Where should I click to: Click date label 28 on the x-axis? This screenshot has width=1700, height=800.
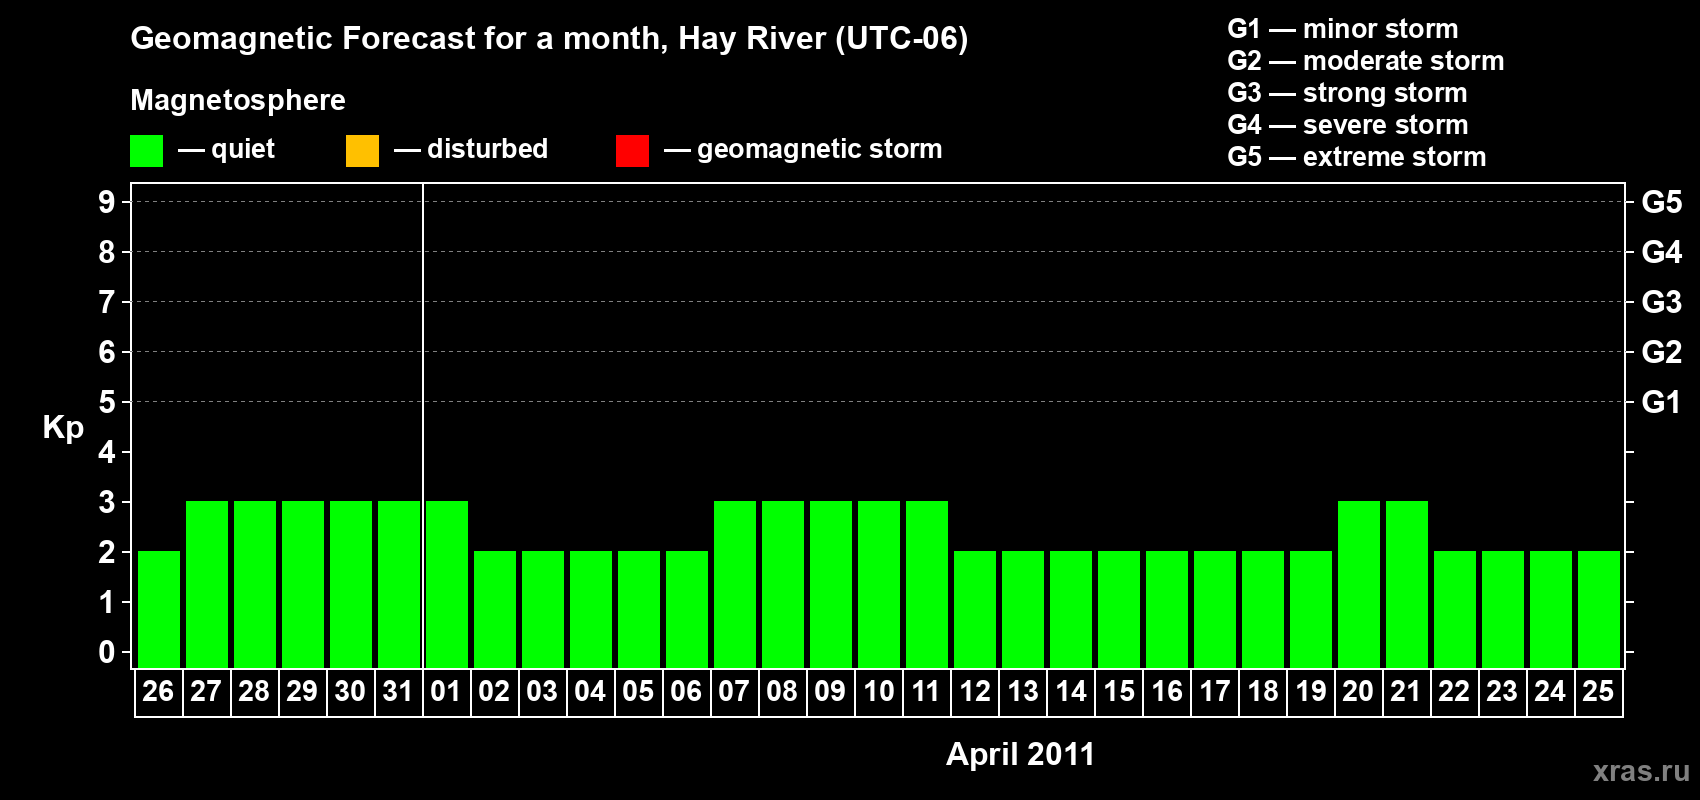[254, 692]
